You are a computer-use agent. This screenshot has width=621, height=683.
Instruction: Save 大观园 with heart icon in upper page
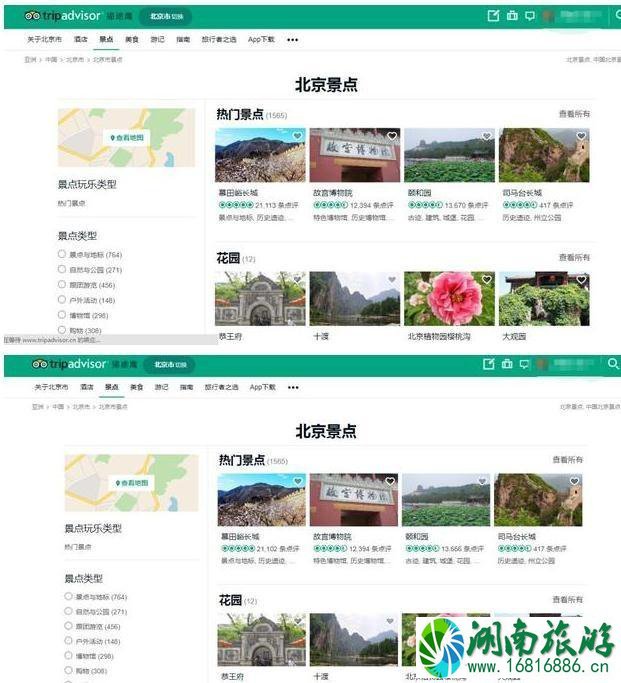coord(581,280)
